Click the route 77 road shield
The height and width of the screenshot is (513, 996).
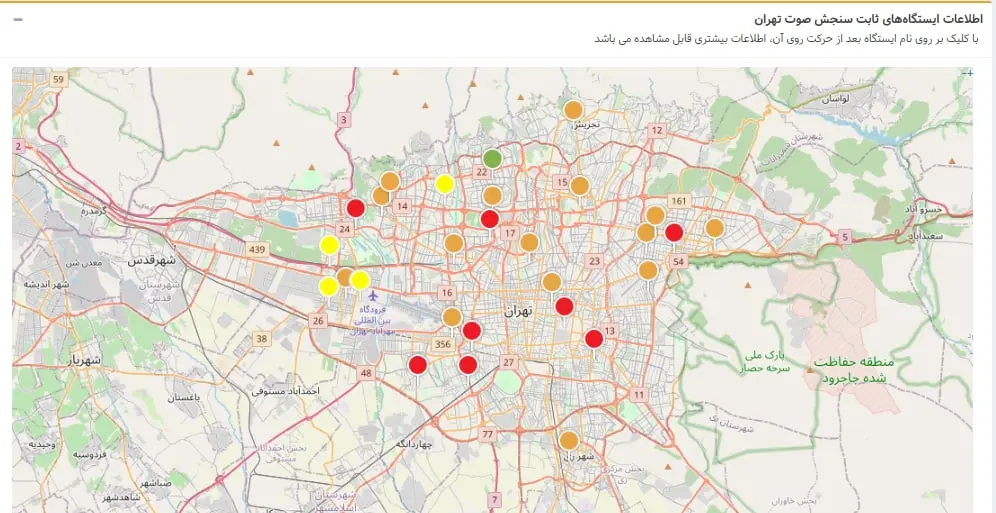[487, 435]
